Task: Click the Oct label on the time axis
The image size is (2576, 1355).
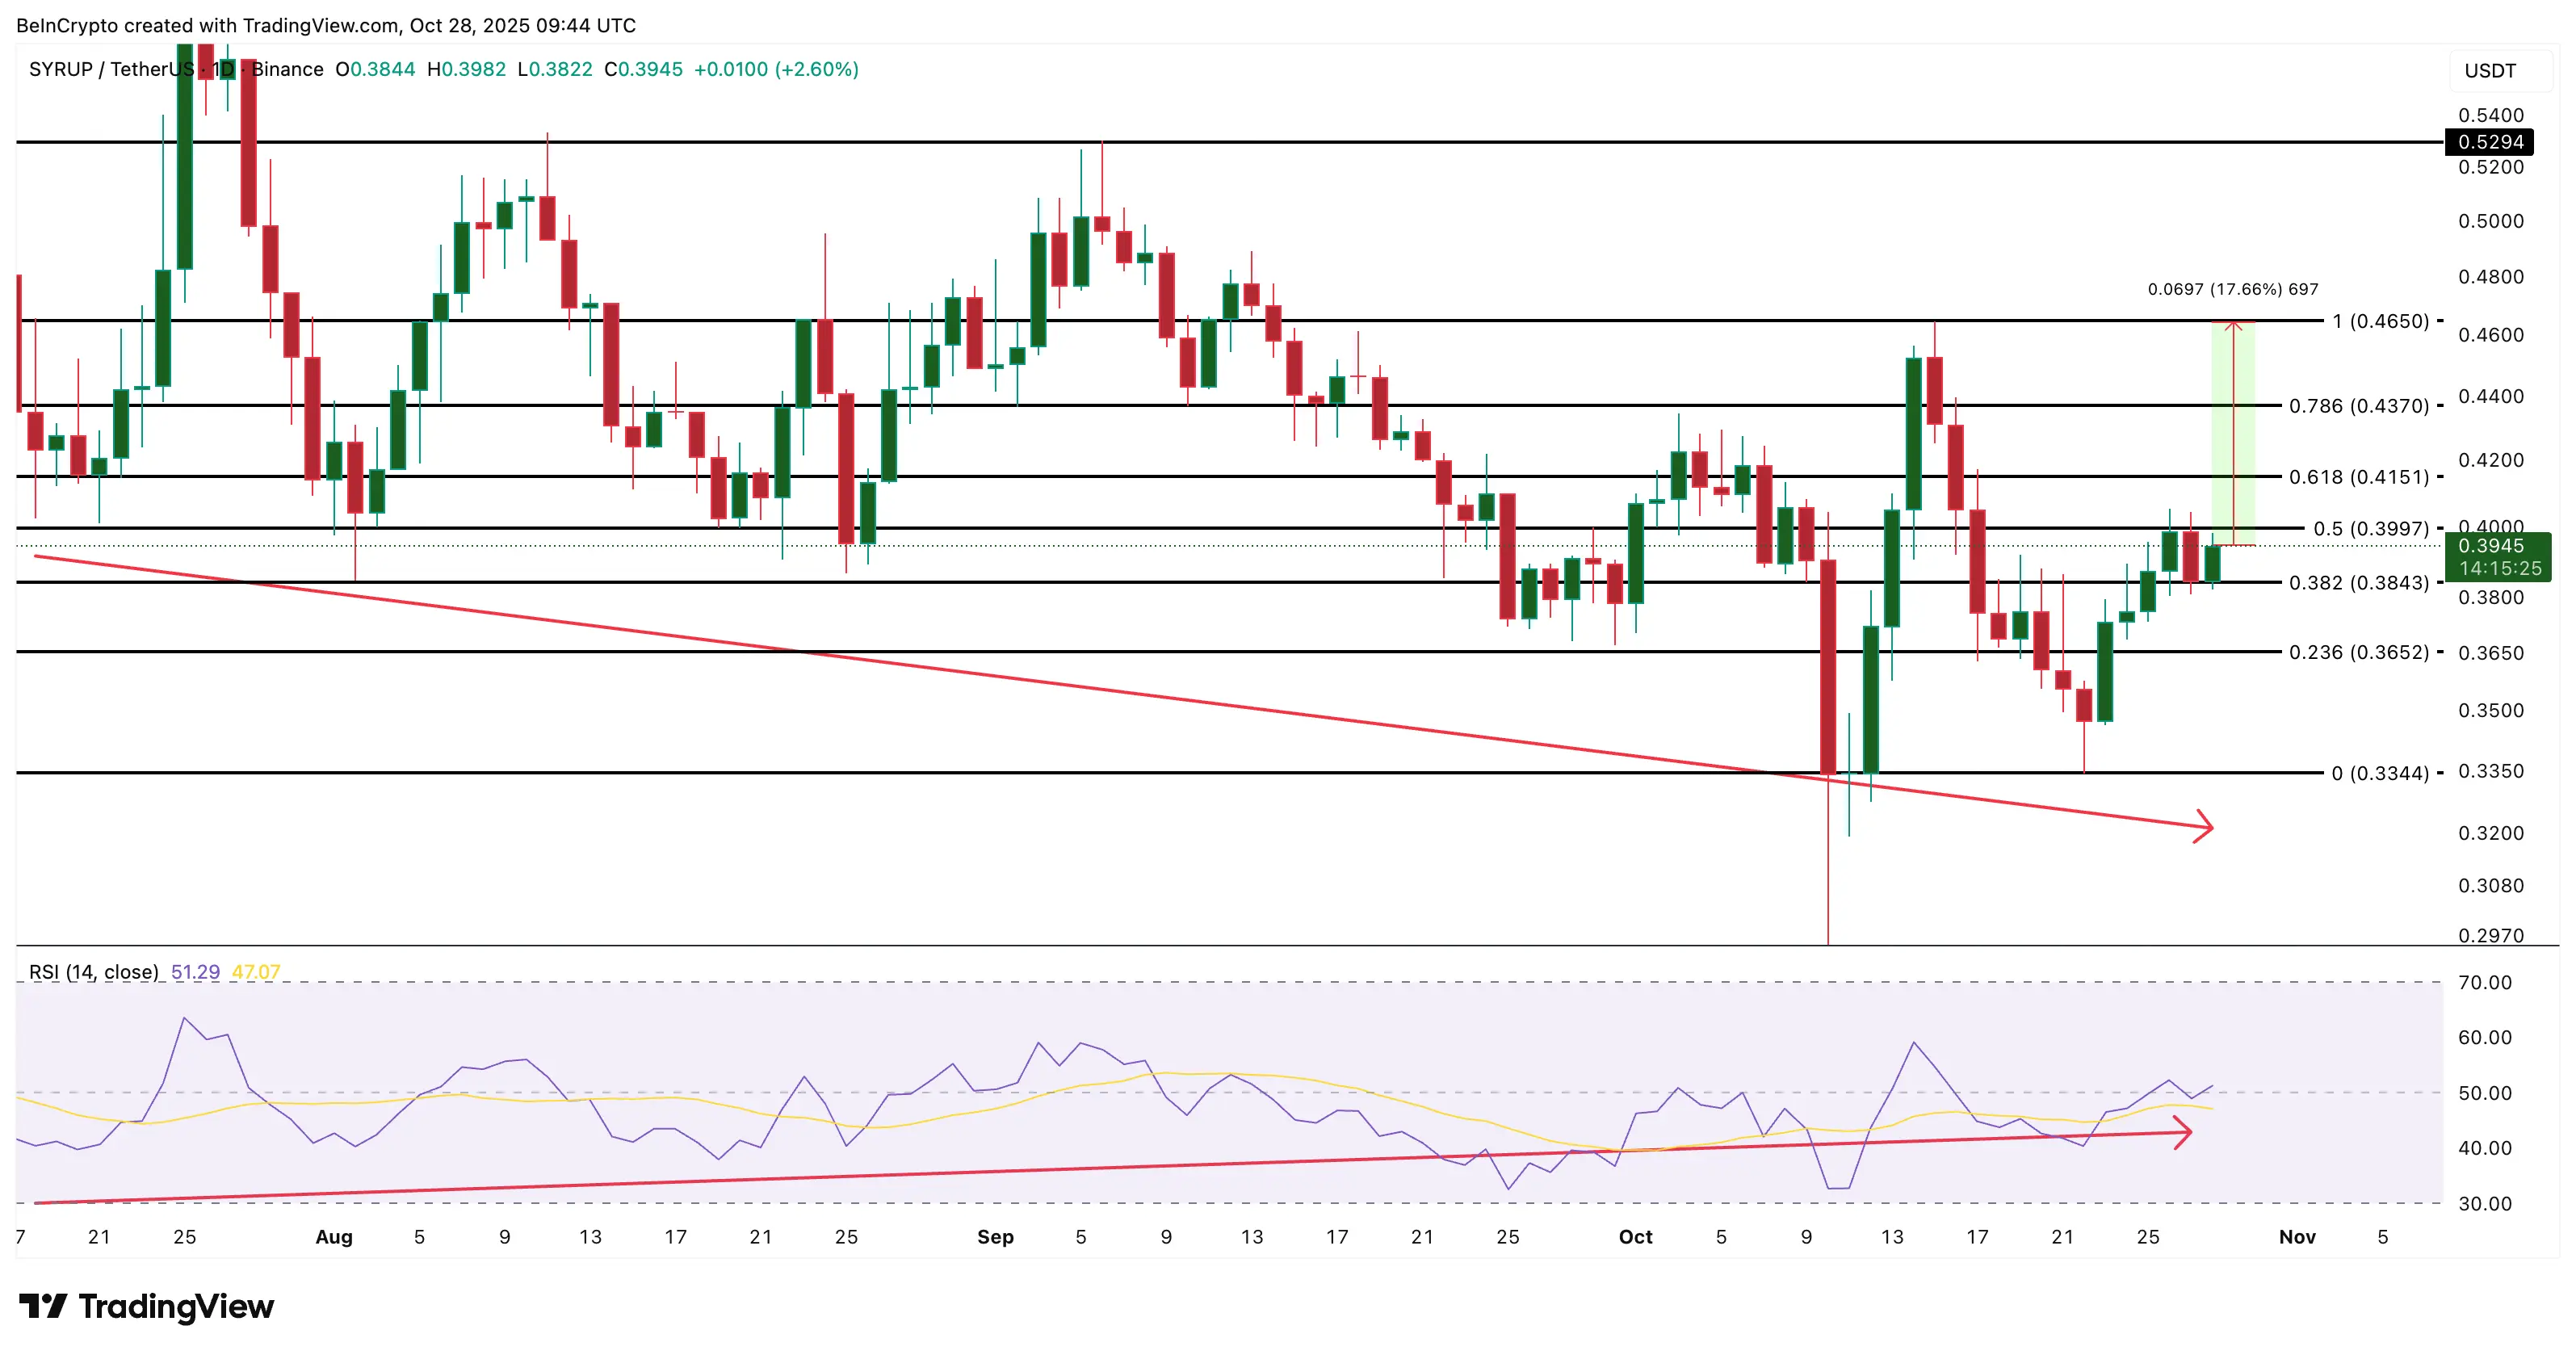Action: (x=1635, y=1237)
